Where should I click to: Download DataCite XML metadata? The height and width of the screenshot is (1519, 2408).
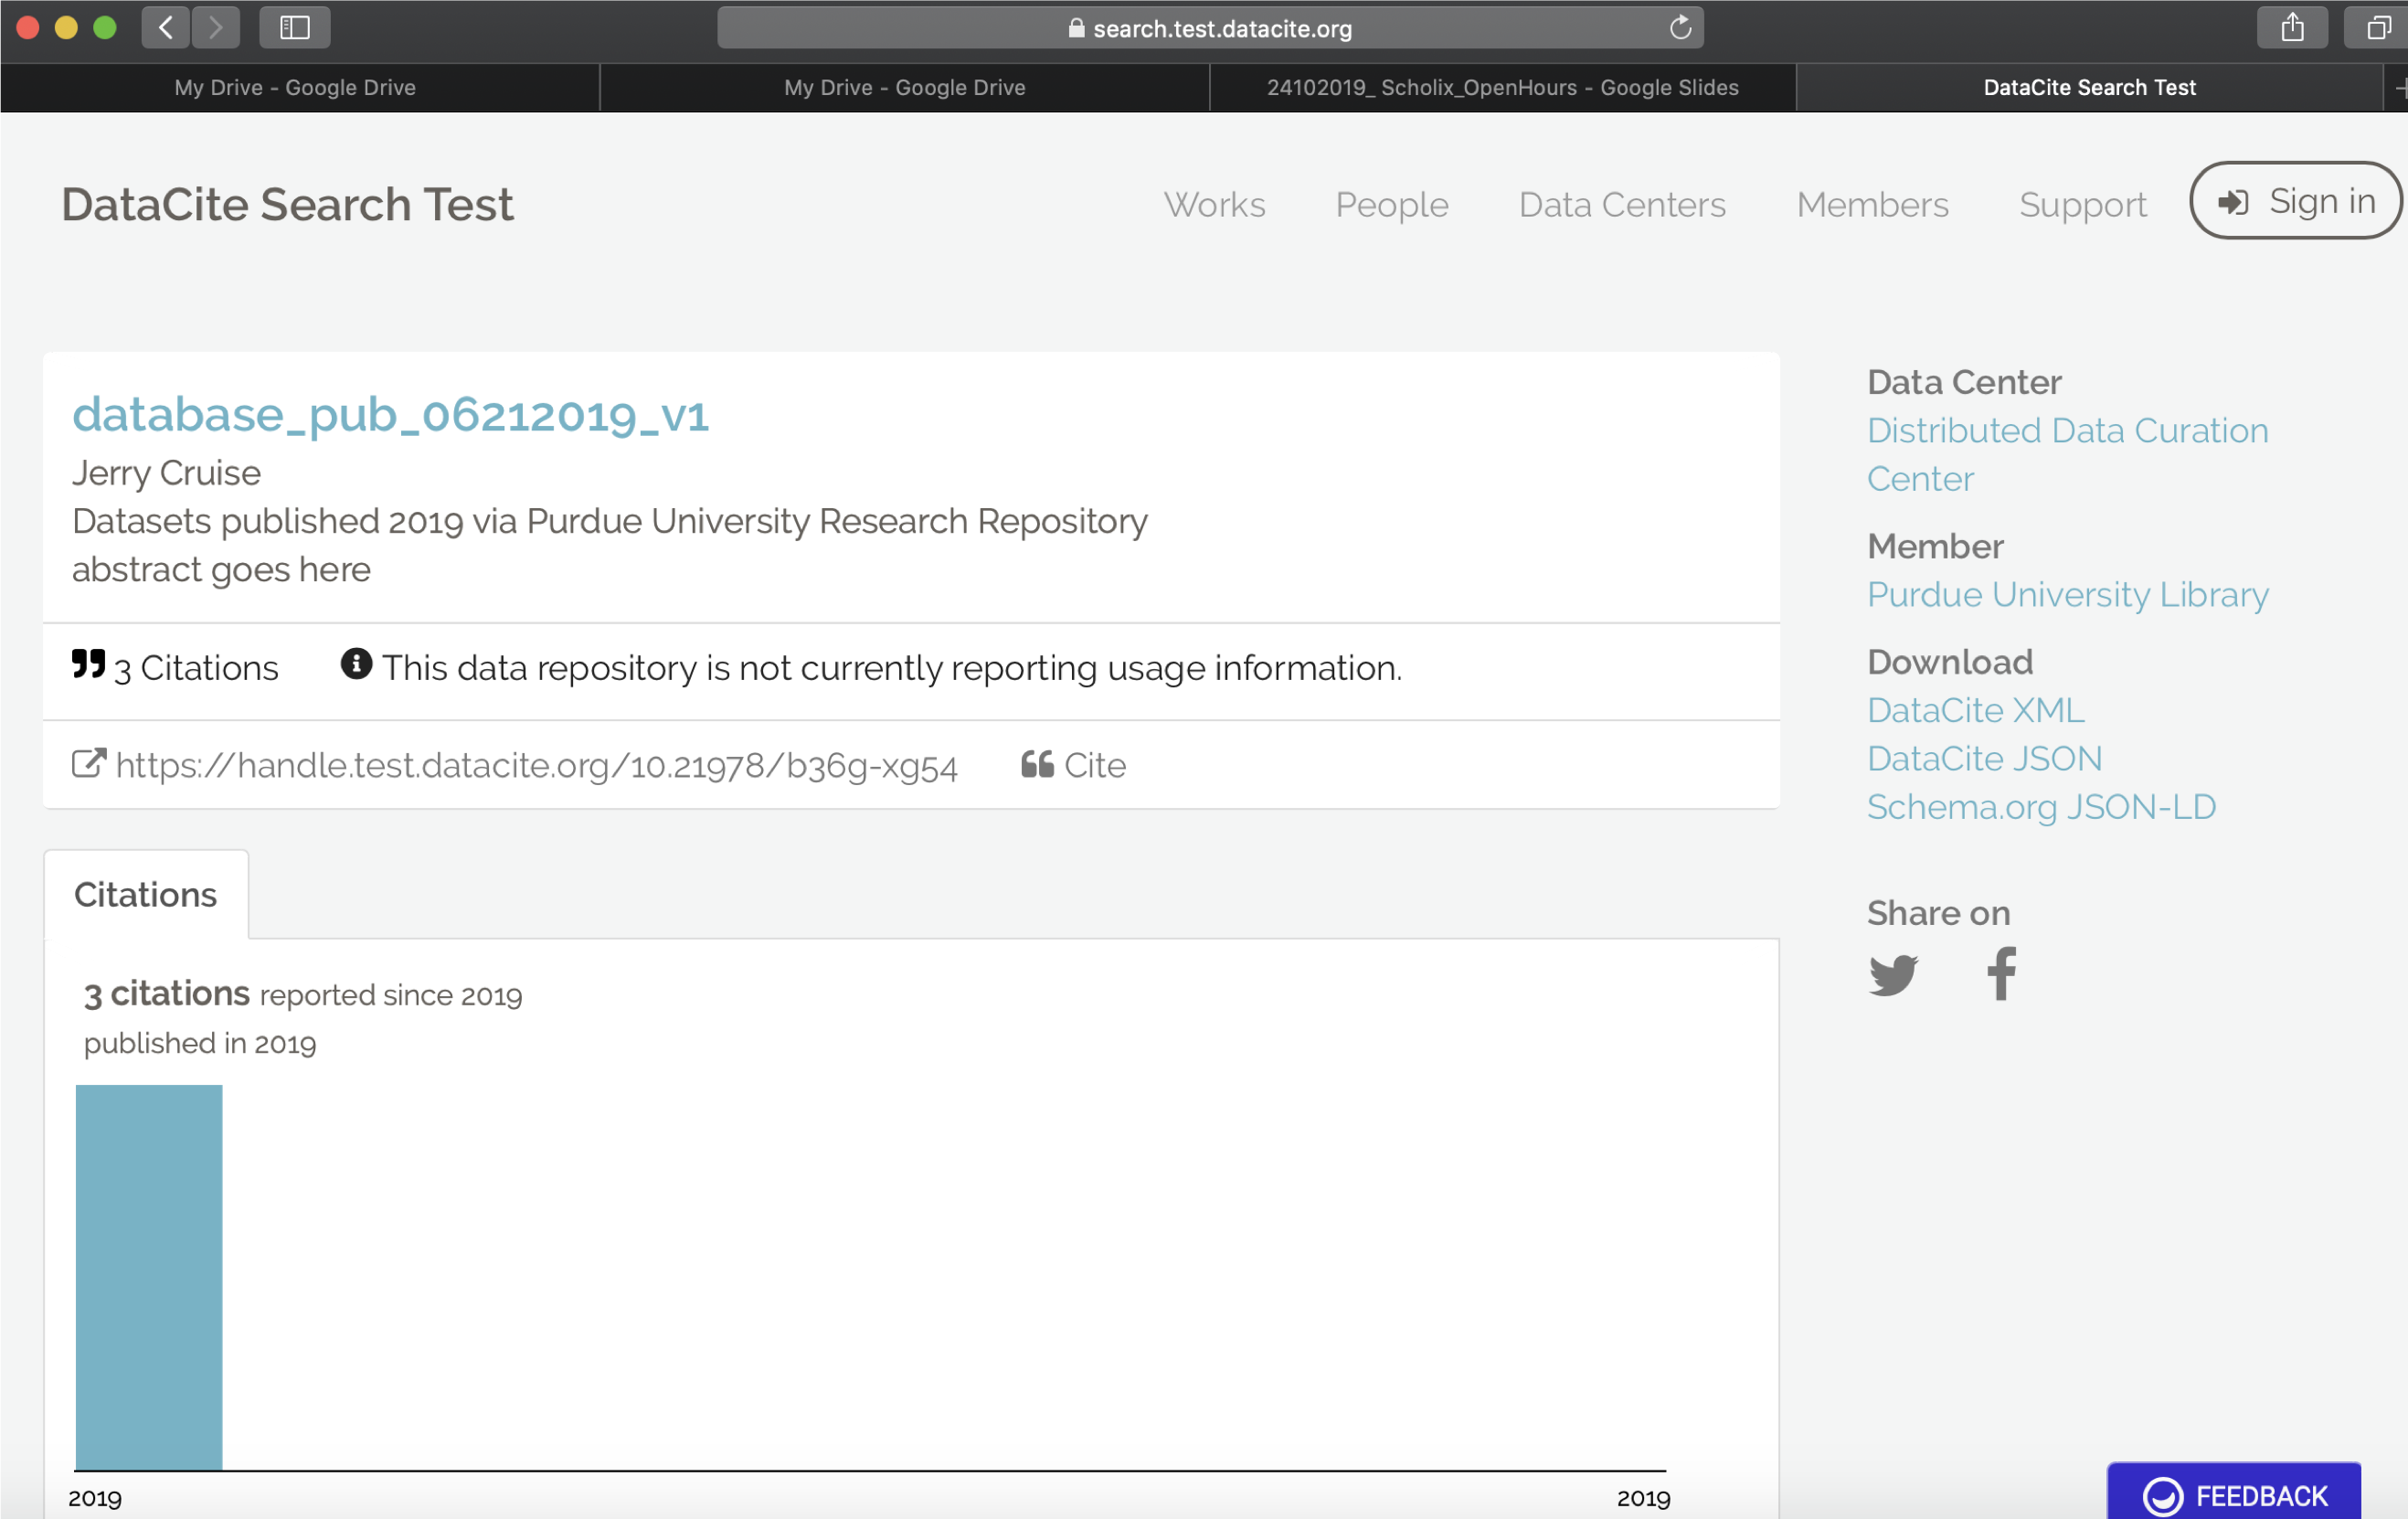(1975, 710)
